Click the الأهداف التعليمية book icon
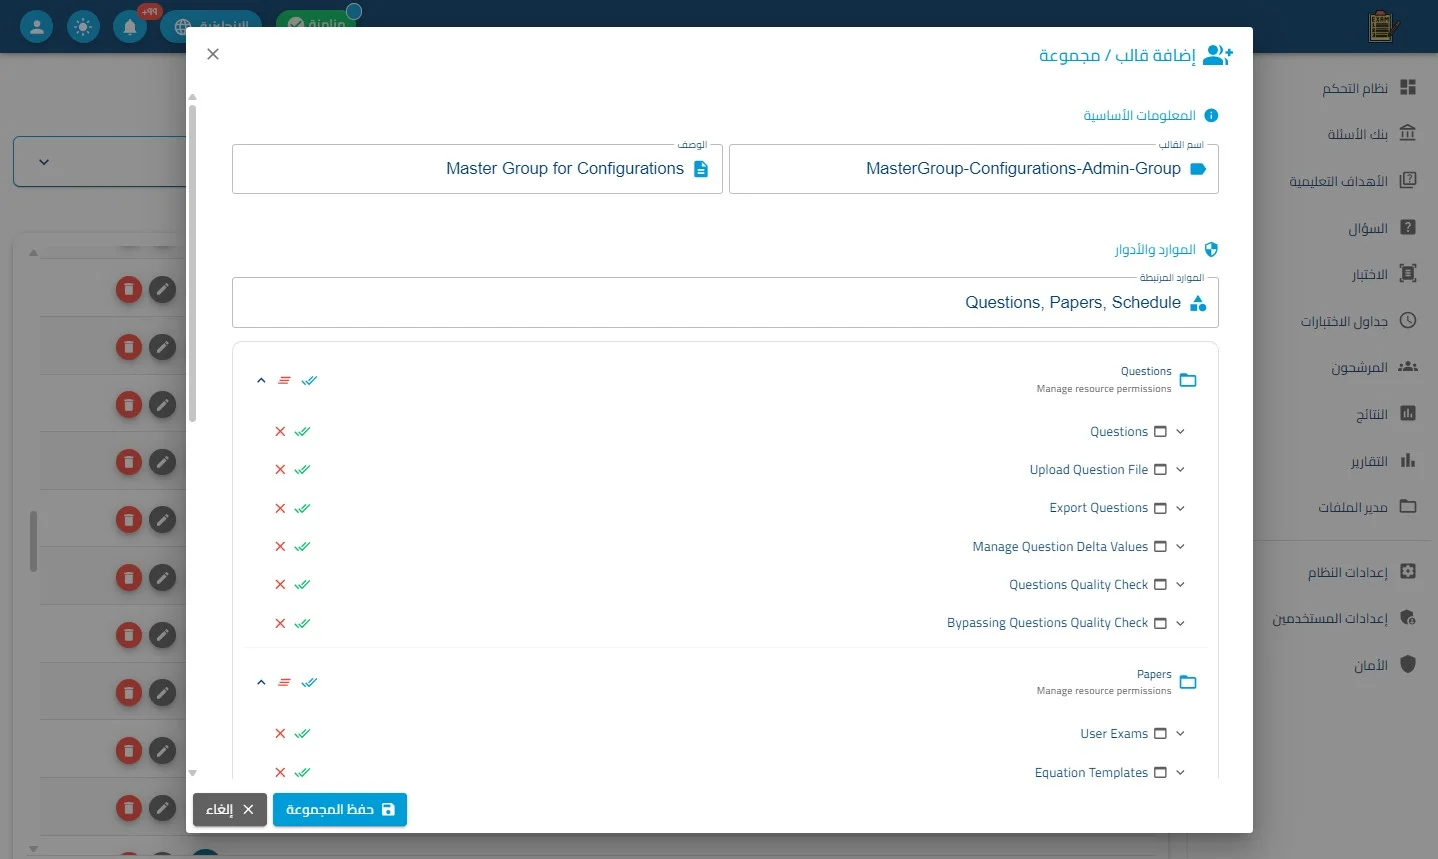 (1408, 180)
